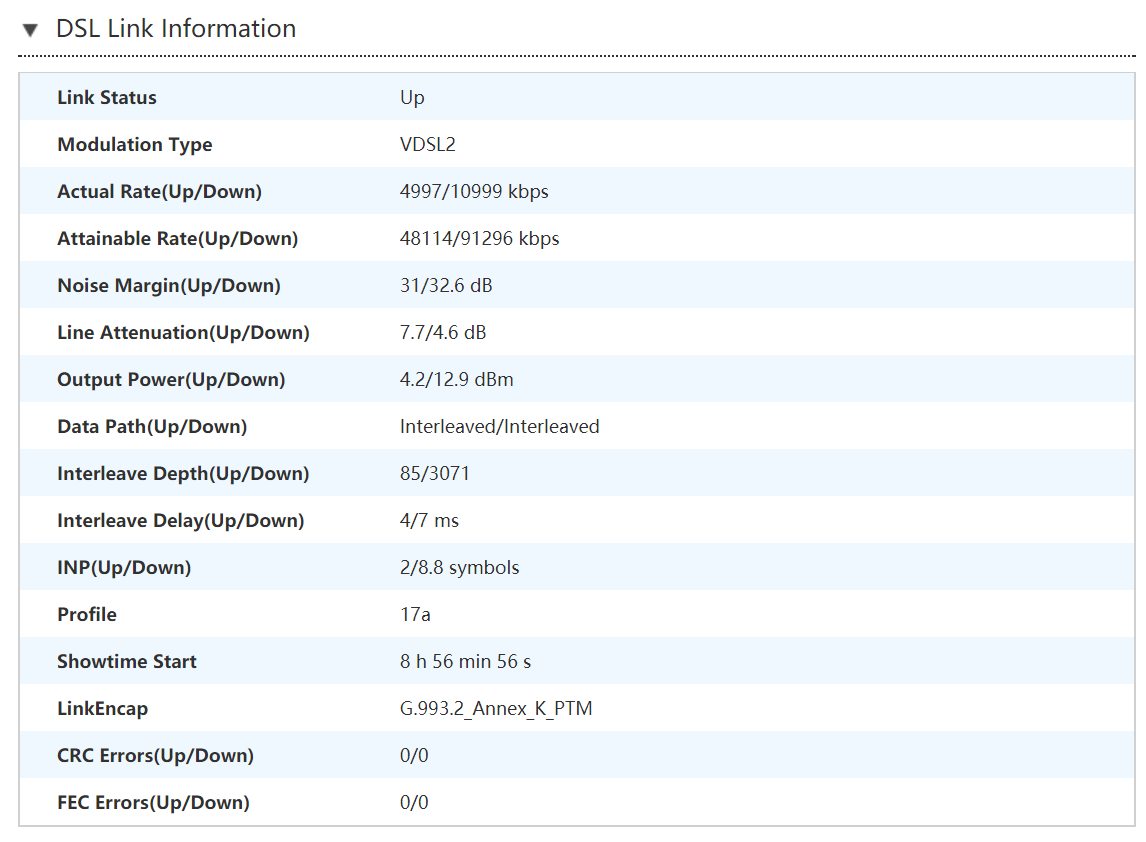The image size is (1146, 842).
Task: Click the G.993.2_Annex_K_PTM value
Action: tap(496, 708)
